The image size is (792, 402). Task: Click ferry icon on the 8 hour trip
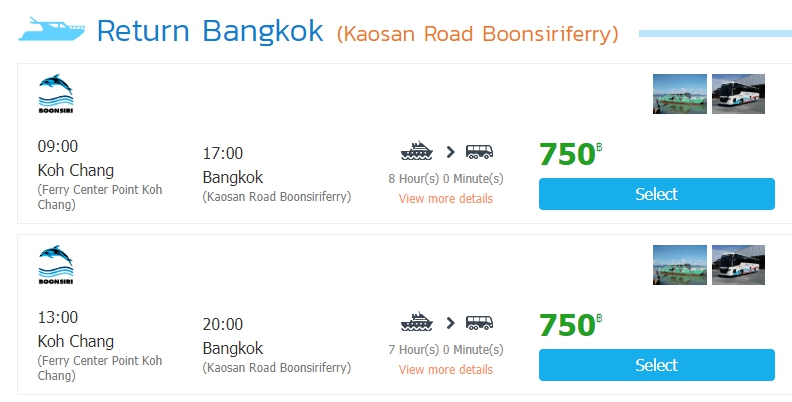click(417, 152)
